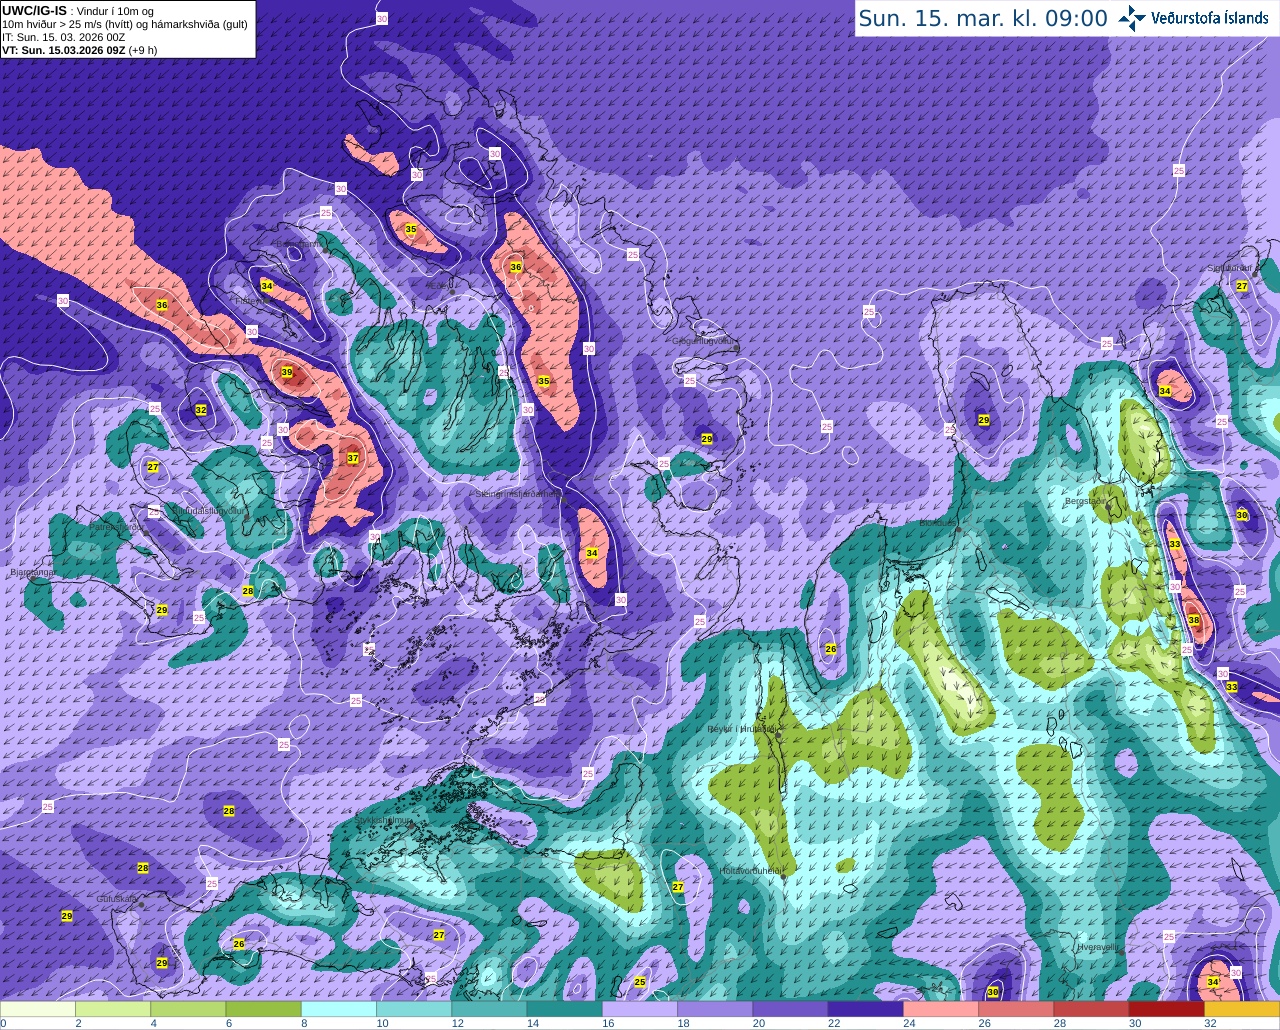Select the 30–32 m/s dark red legend swatch
Viewport: 1280px width, 1030px height.
[1167, 1009]
